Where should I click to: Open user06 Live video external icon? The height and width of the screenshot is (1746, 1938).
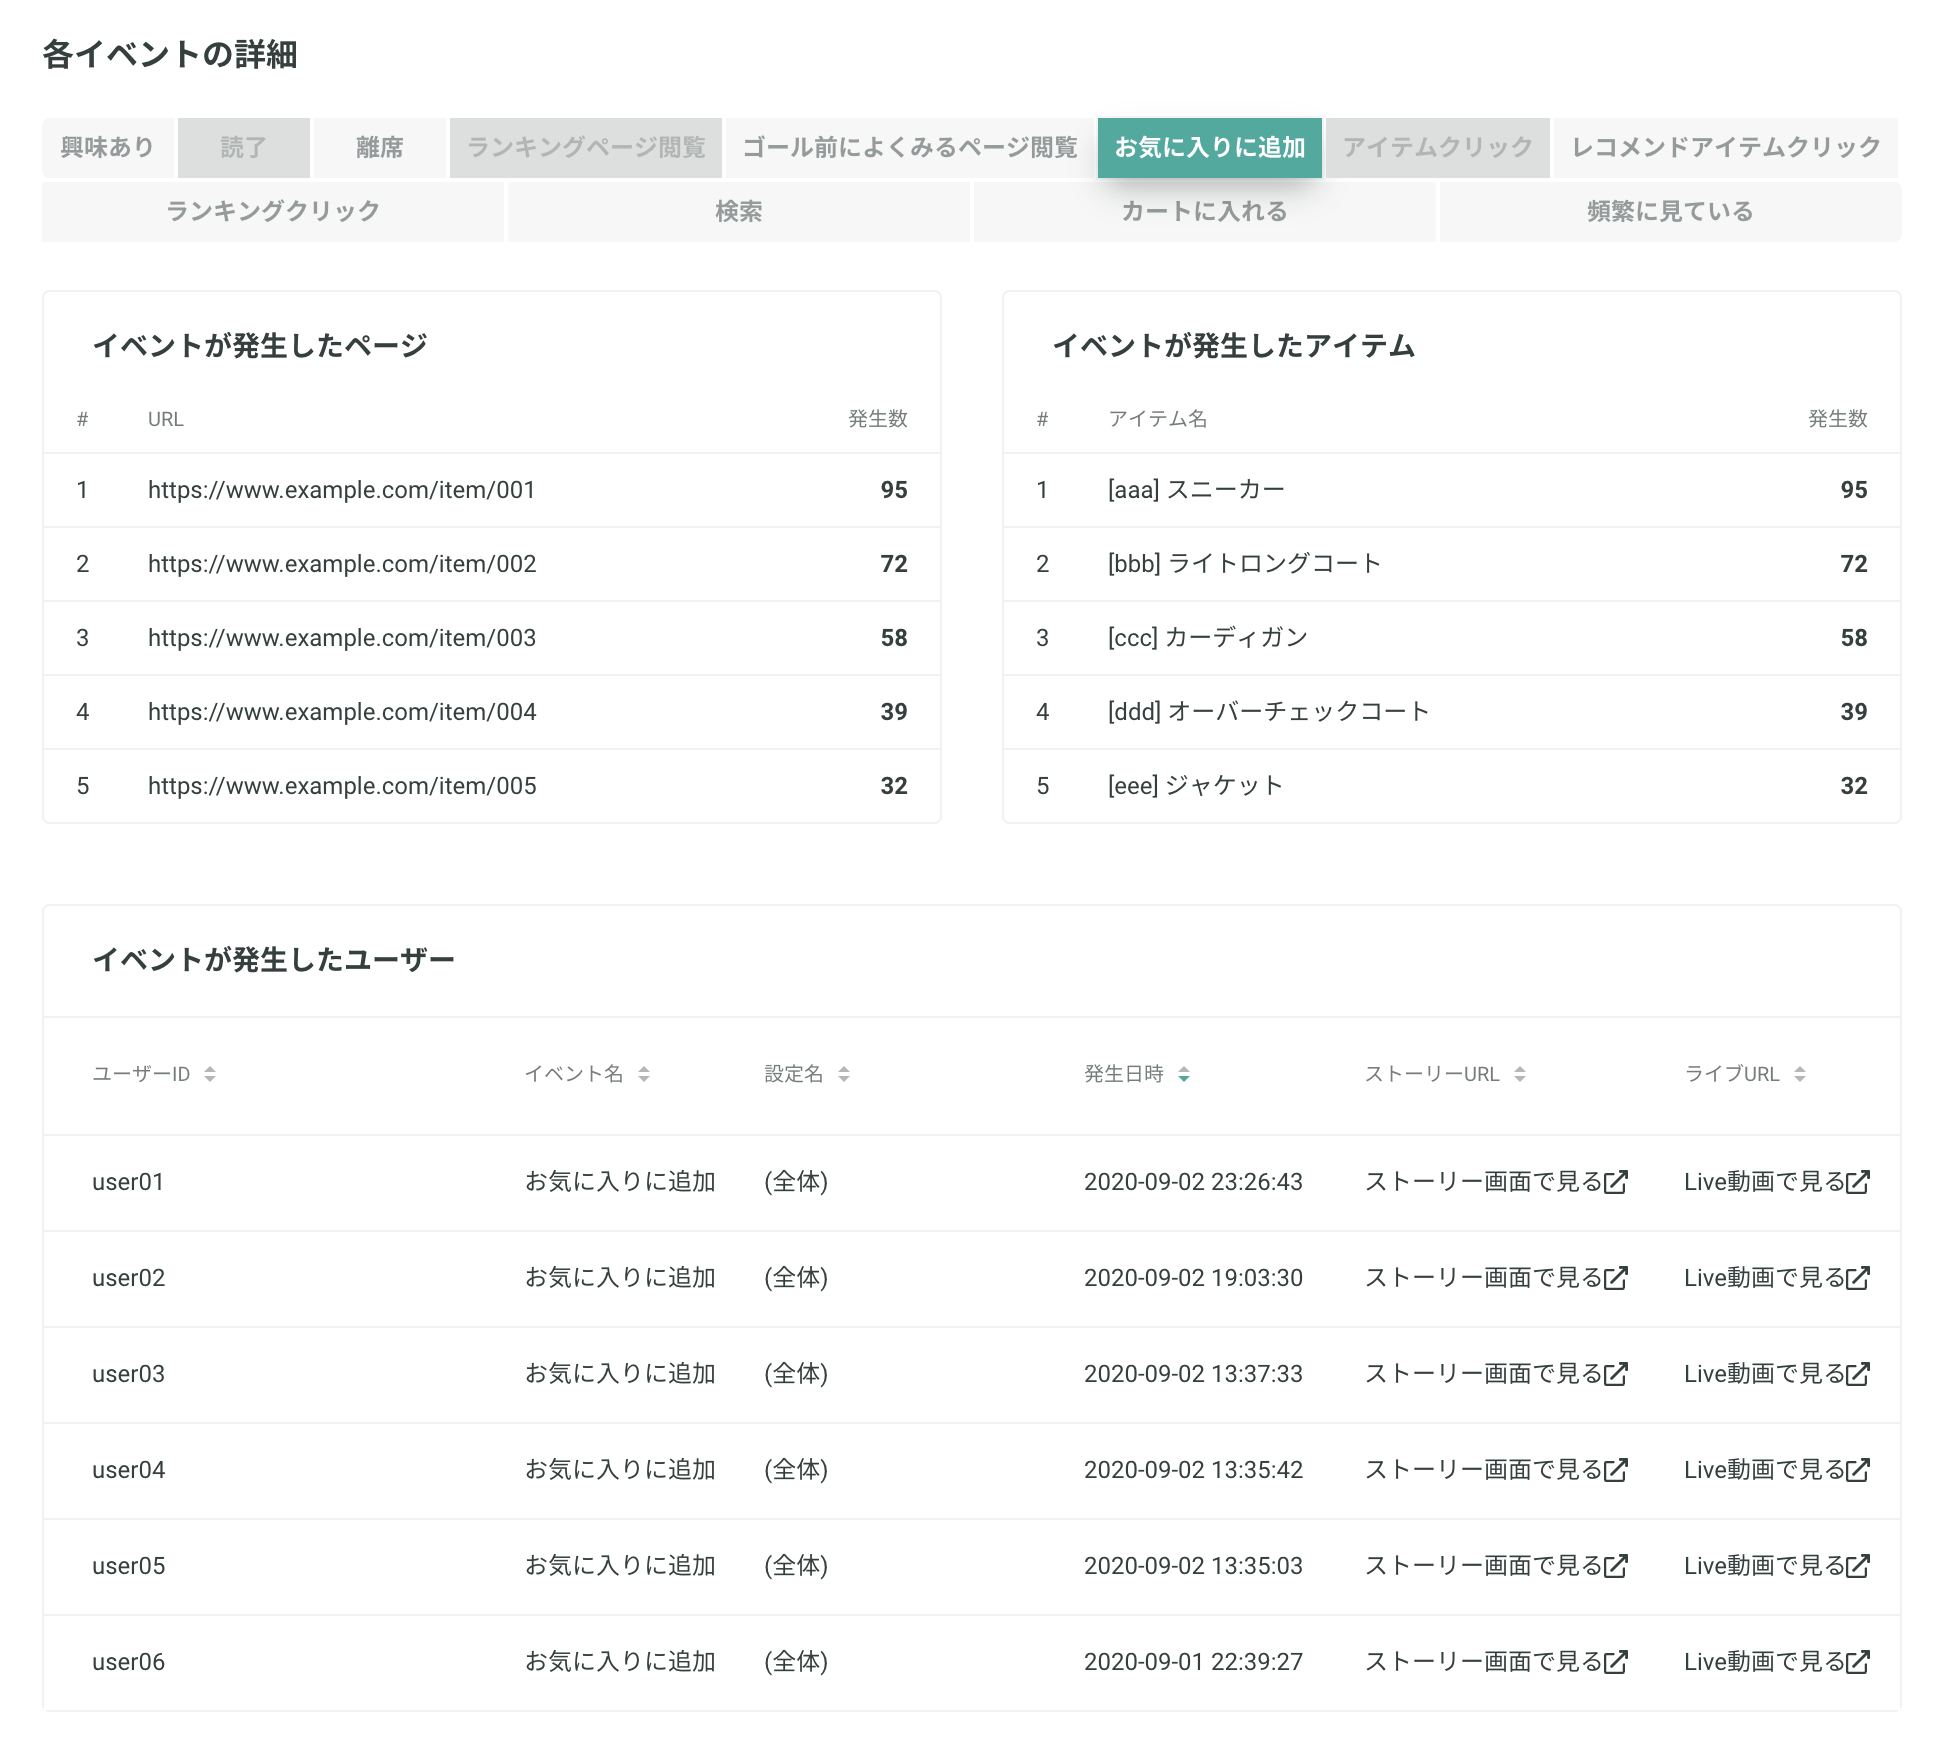point(1858,1662)
